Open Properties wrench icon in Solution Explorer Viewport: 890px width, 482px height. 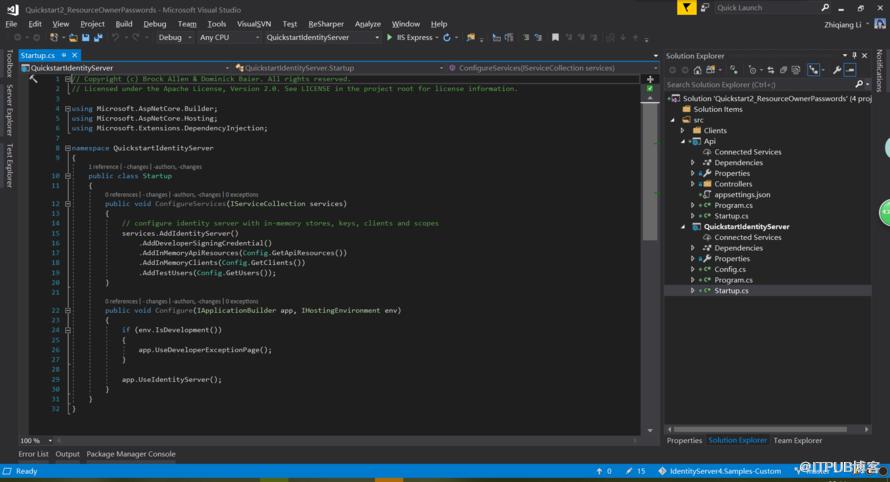pyautogui.click(x=837, y=70)
